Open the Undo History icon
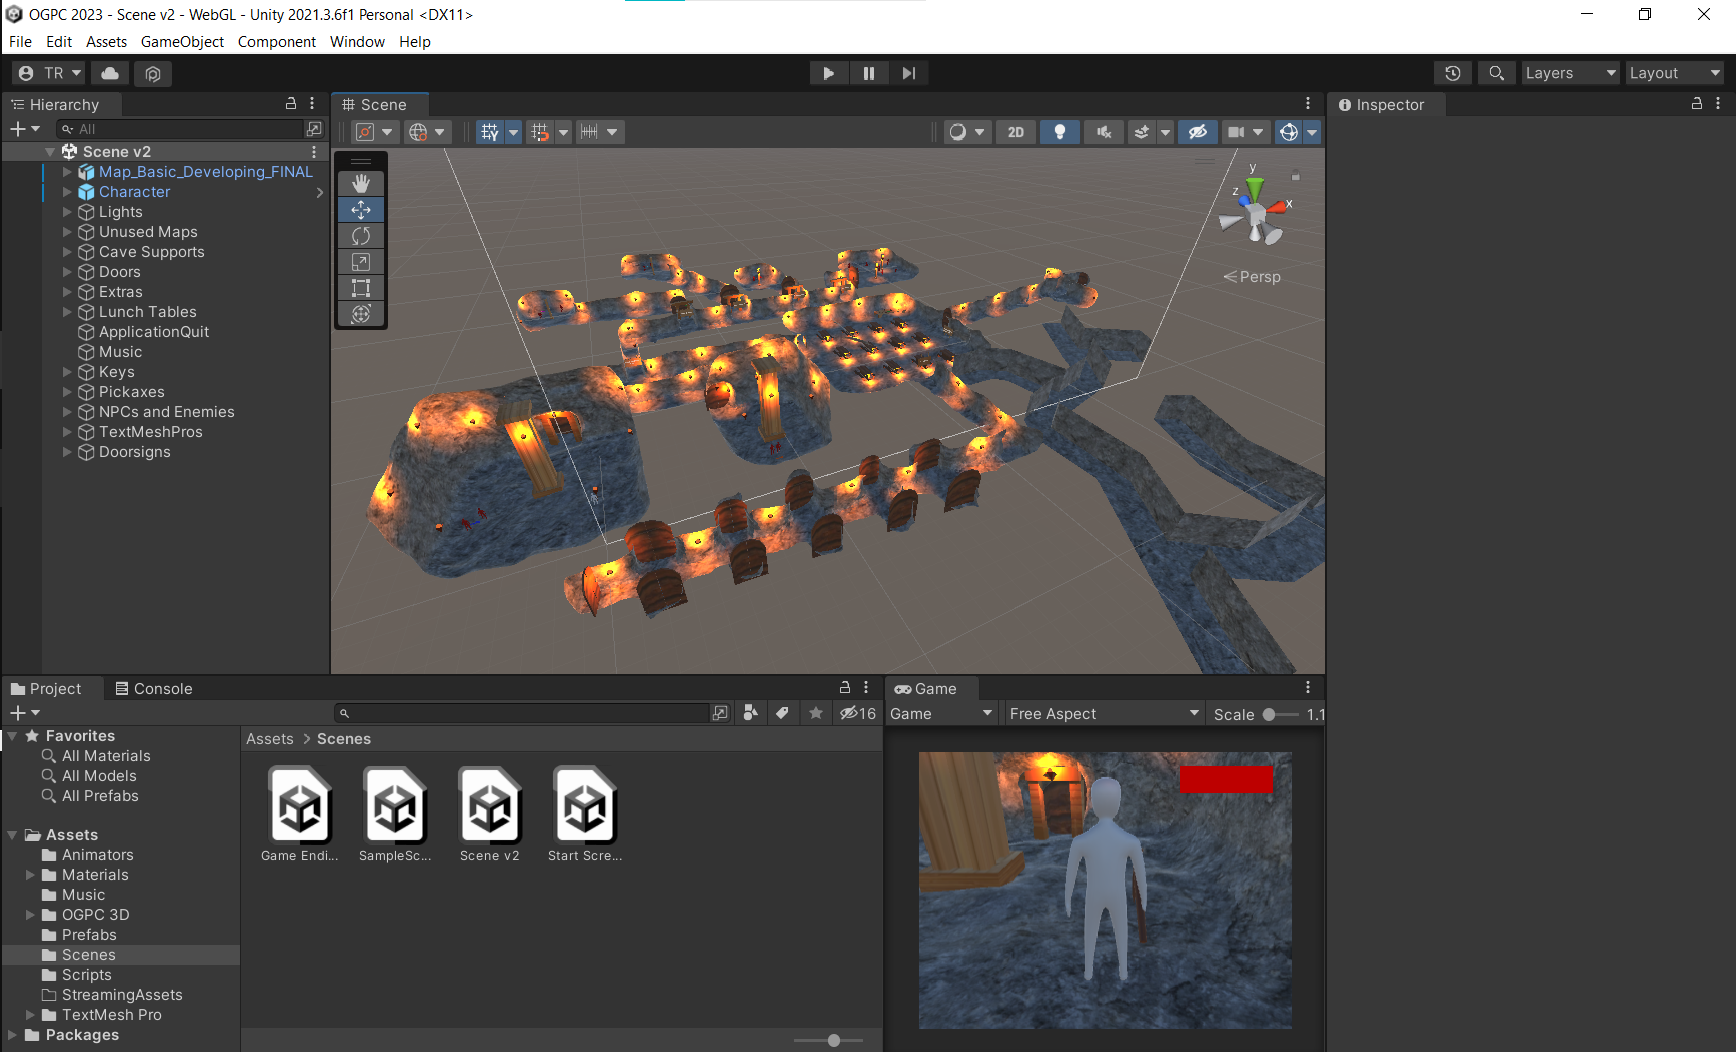The image size is (1736, 1052). point(1452,73)
